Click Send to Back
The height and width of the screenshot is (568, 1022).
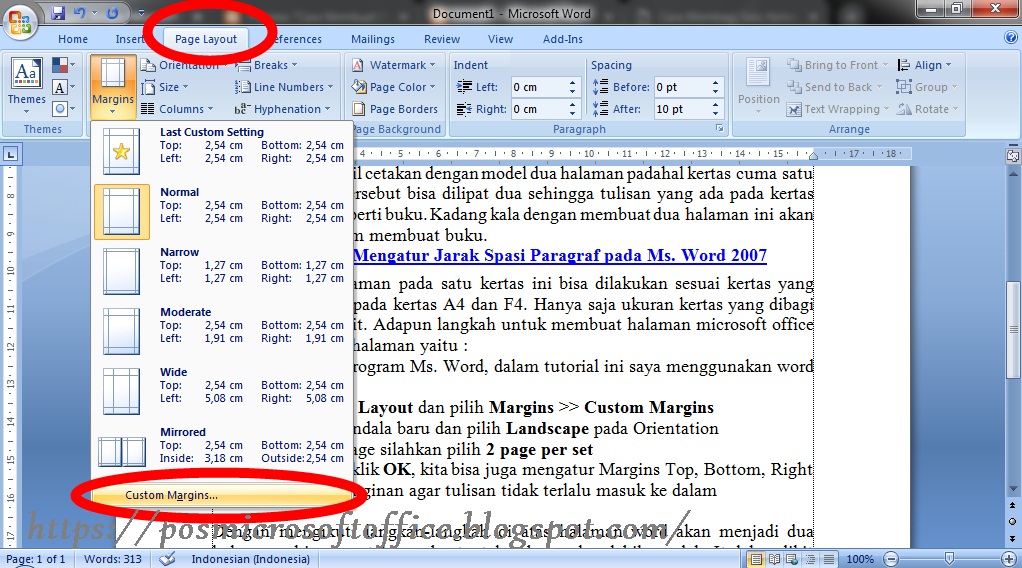click(834, 87)
